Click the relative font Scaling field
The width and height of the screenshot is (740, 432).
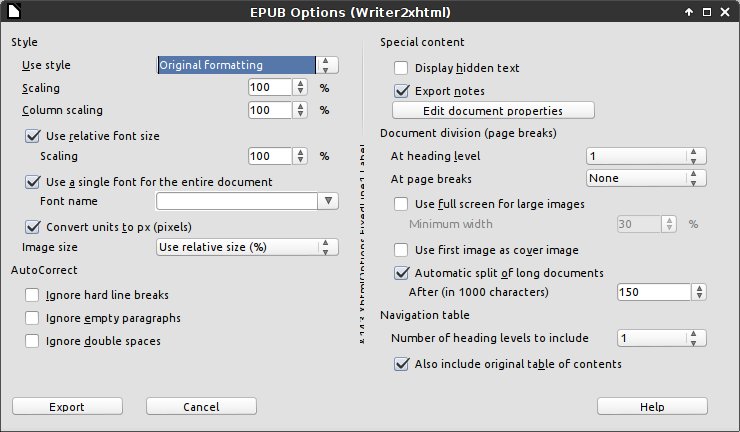click(270, 156)
